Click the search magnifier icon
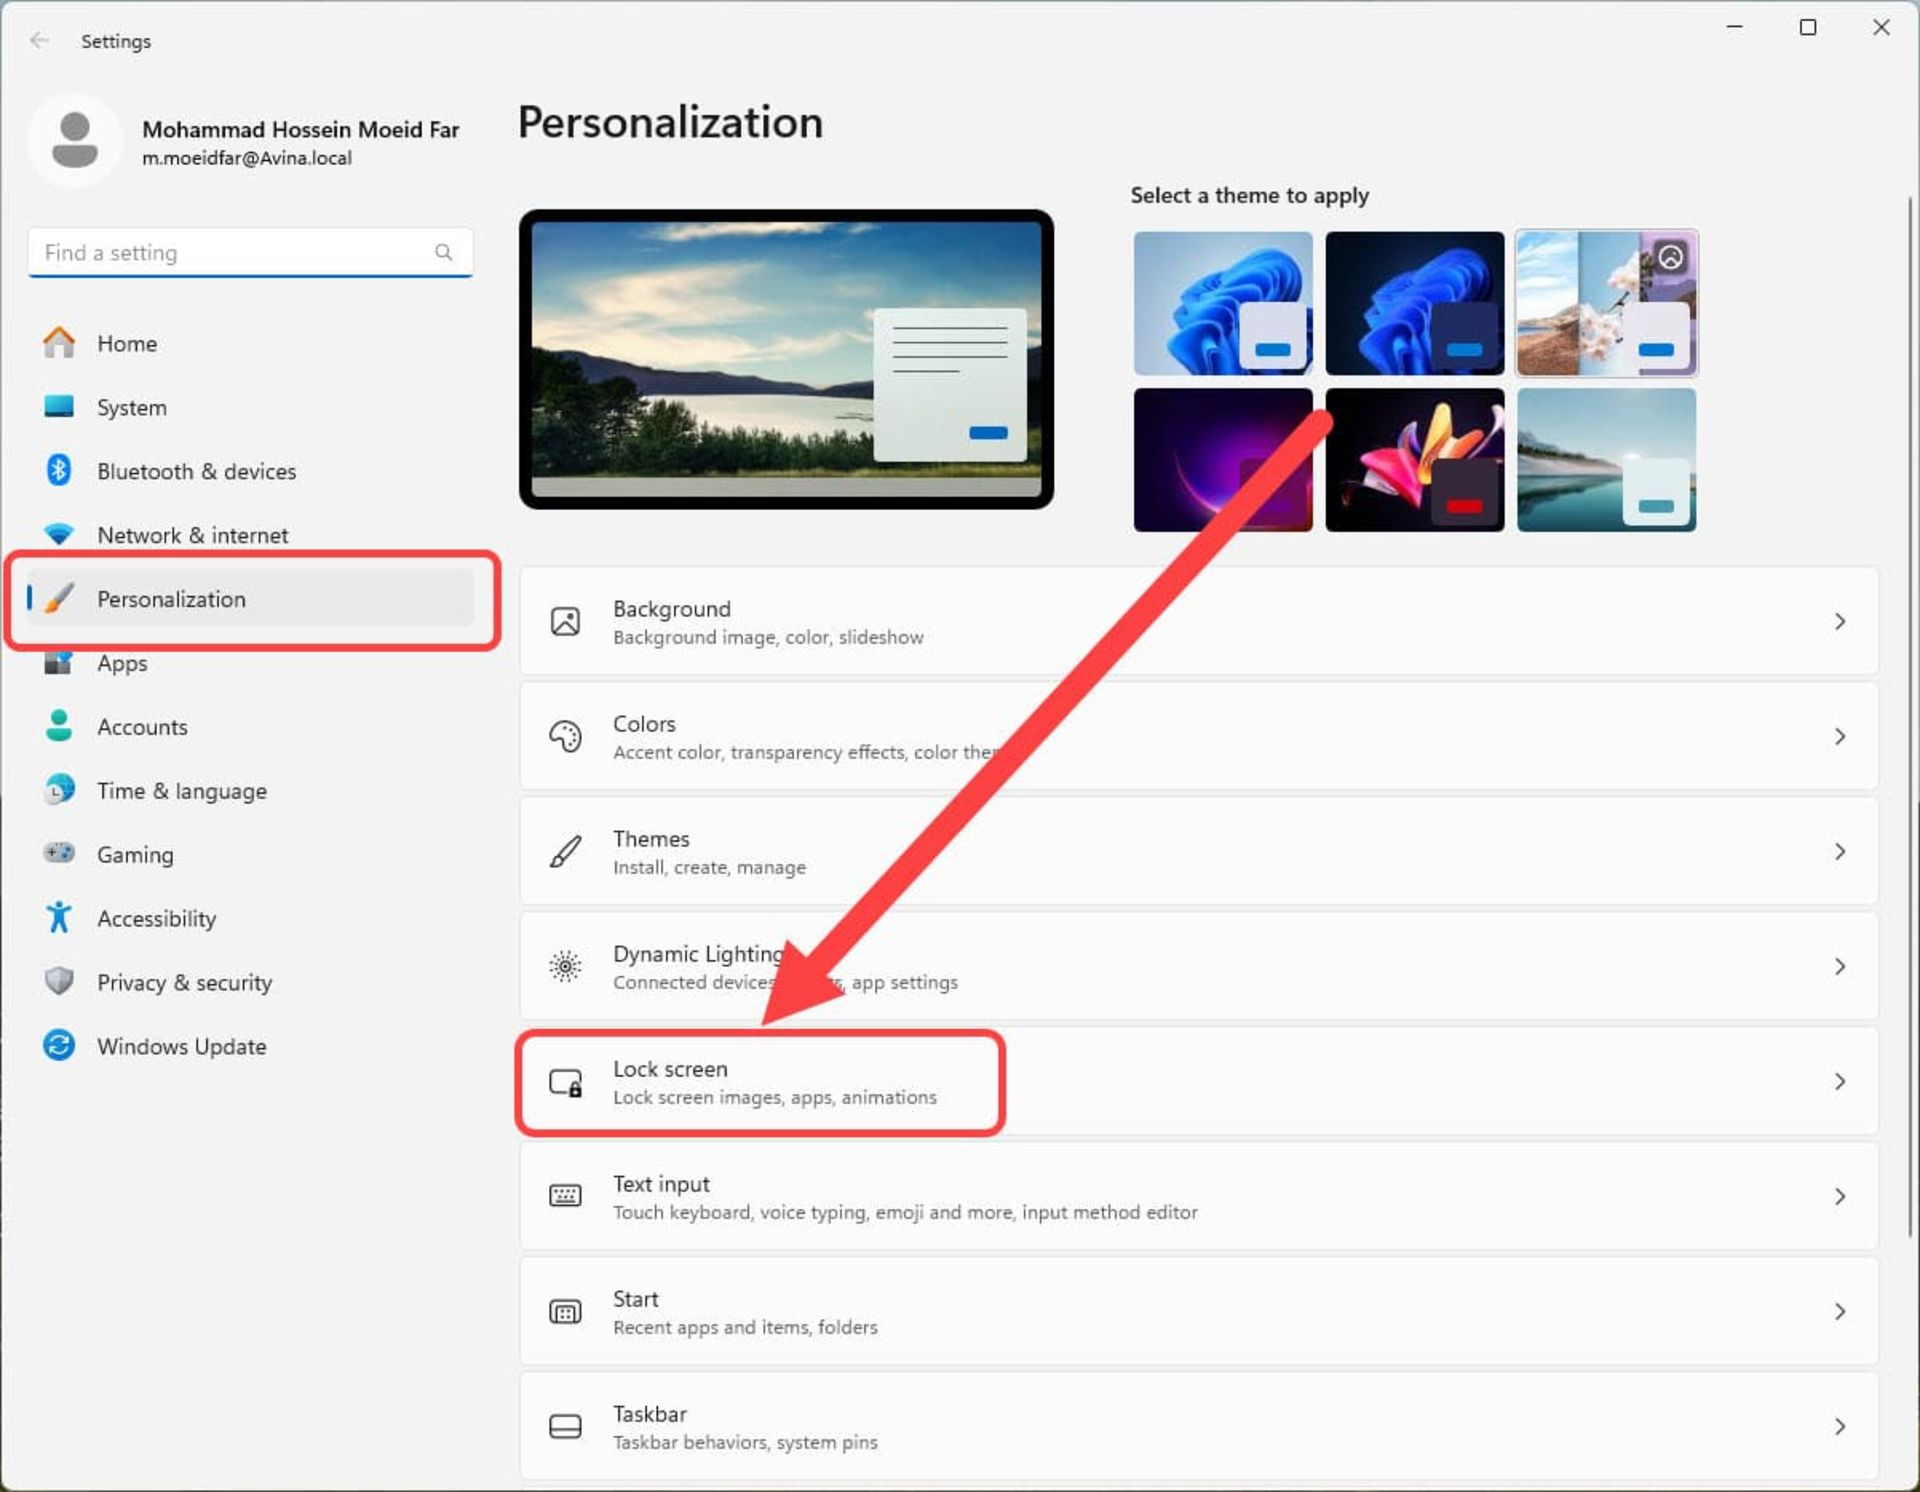Image resolution: width=1920 pixels, height=1492 pixels. 443,252
